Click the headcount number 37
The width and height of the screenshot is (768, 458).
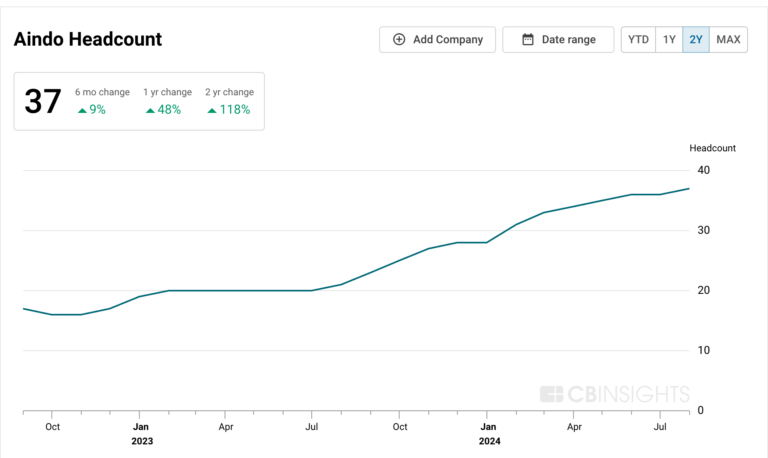pyautogui.click(x=42, y=101)
